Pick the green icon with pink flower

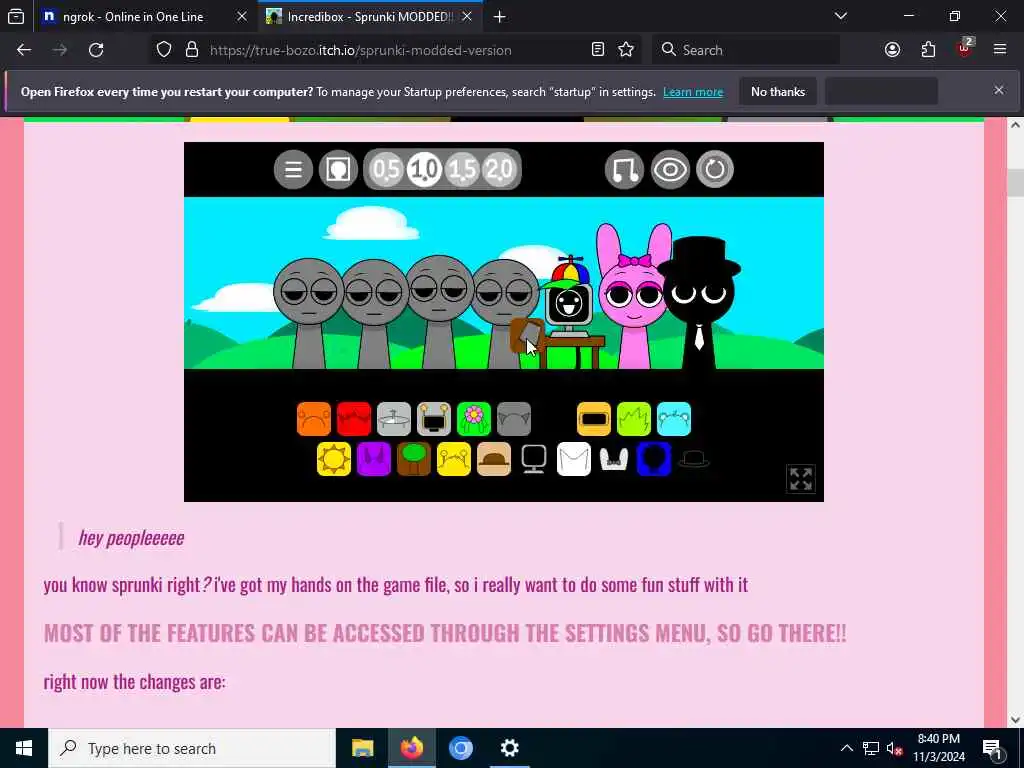[473, 419]
